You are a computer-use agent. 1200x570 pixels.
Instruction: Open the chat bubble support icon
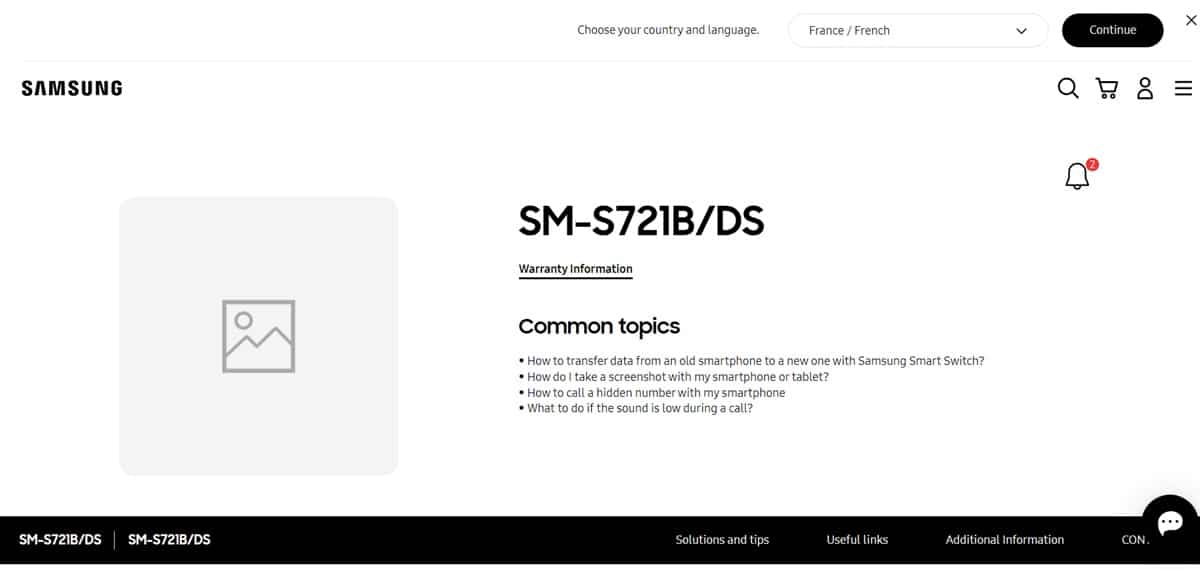click(1170, 522)
